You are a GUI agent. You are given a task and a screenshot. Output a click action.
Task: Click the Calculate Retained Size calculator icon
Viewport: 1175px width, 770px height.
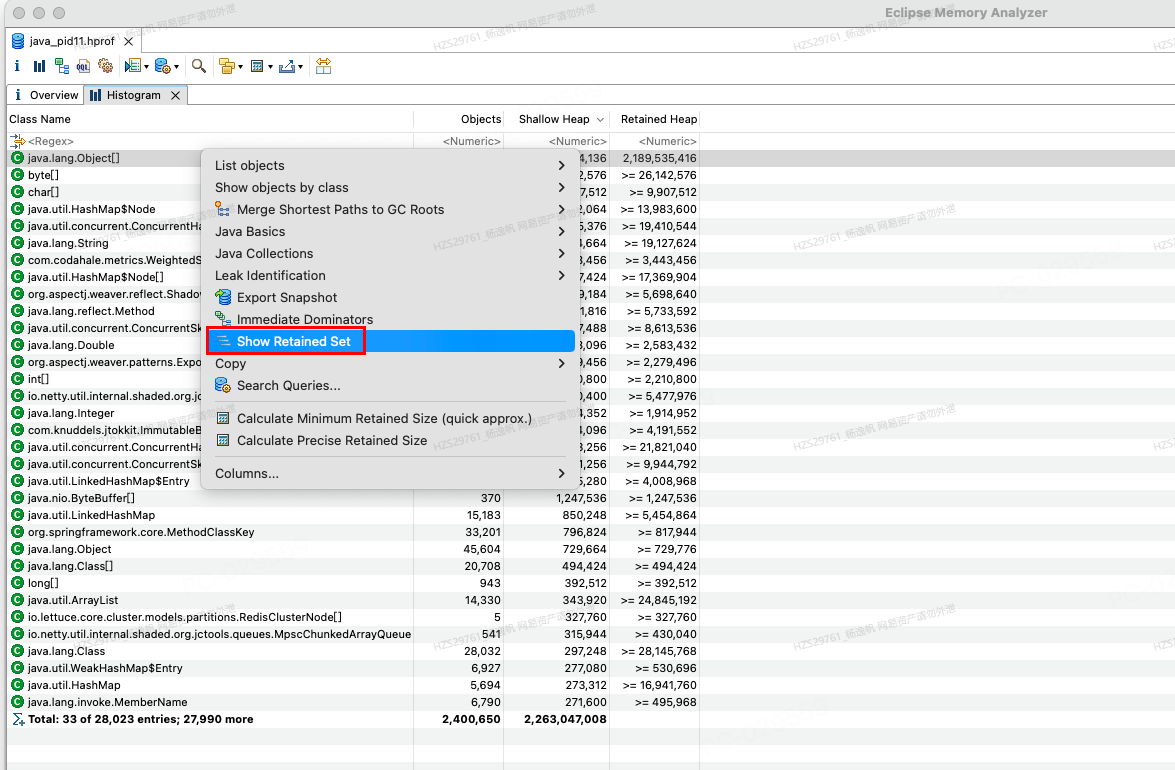point(257,67)
